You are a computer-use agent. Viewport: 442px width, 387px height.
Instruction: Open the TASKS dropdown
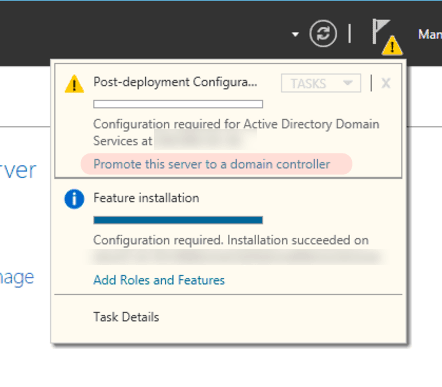click(x=321, y=83)
